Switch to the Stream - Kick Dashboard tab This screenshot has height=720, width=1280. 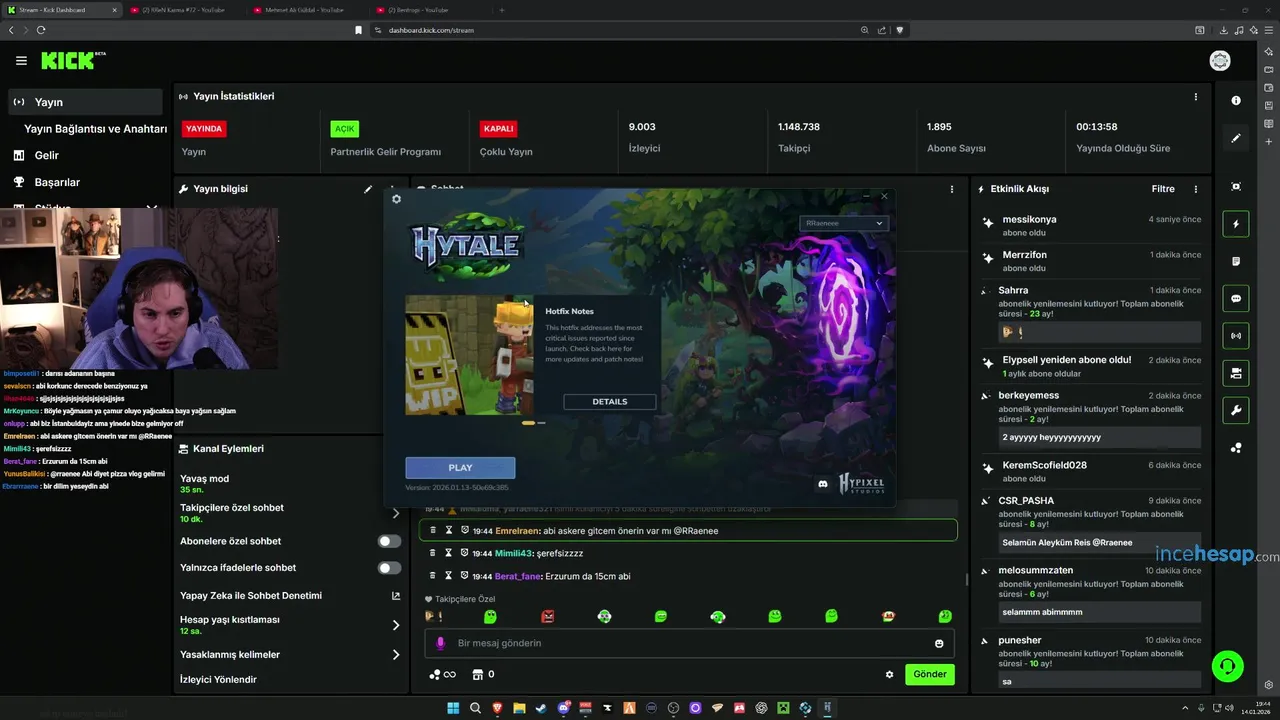[x=60, y=10]
